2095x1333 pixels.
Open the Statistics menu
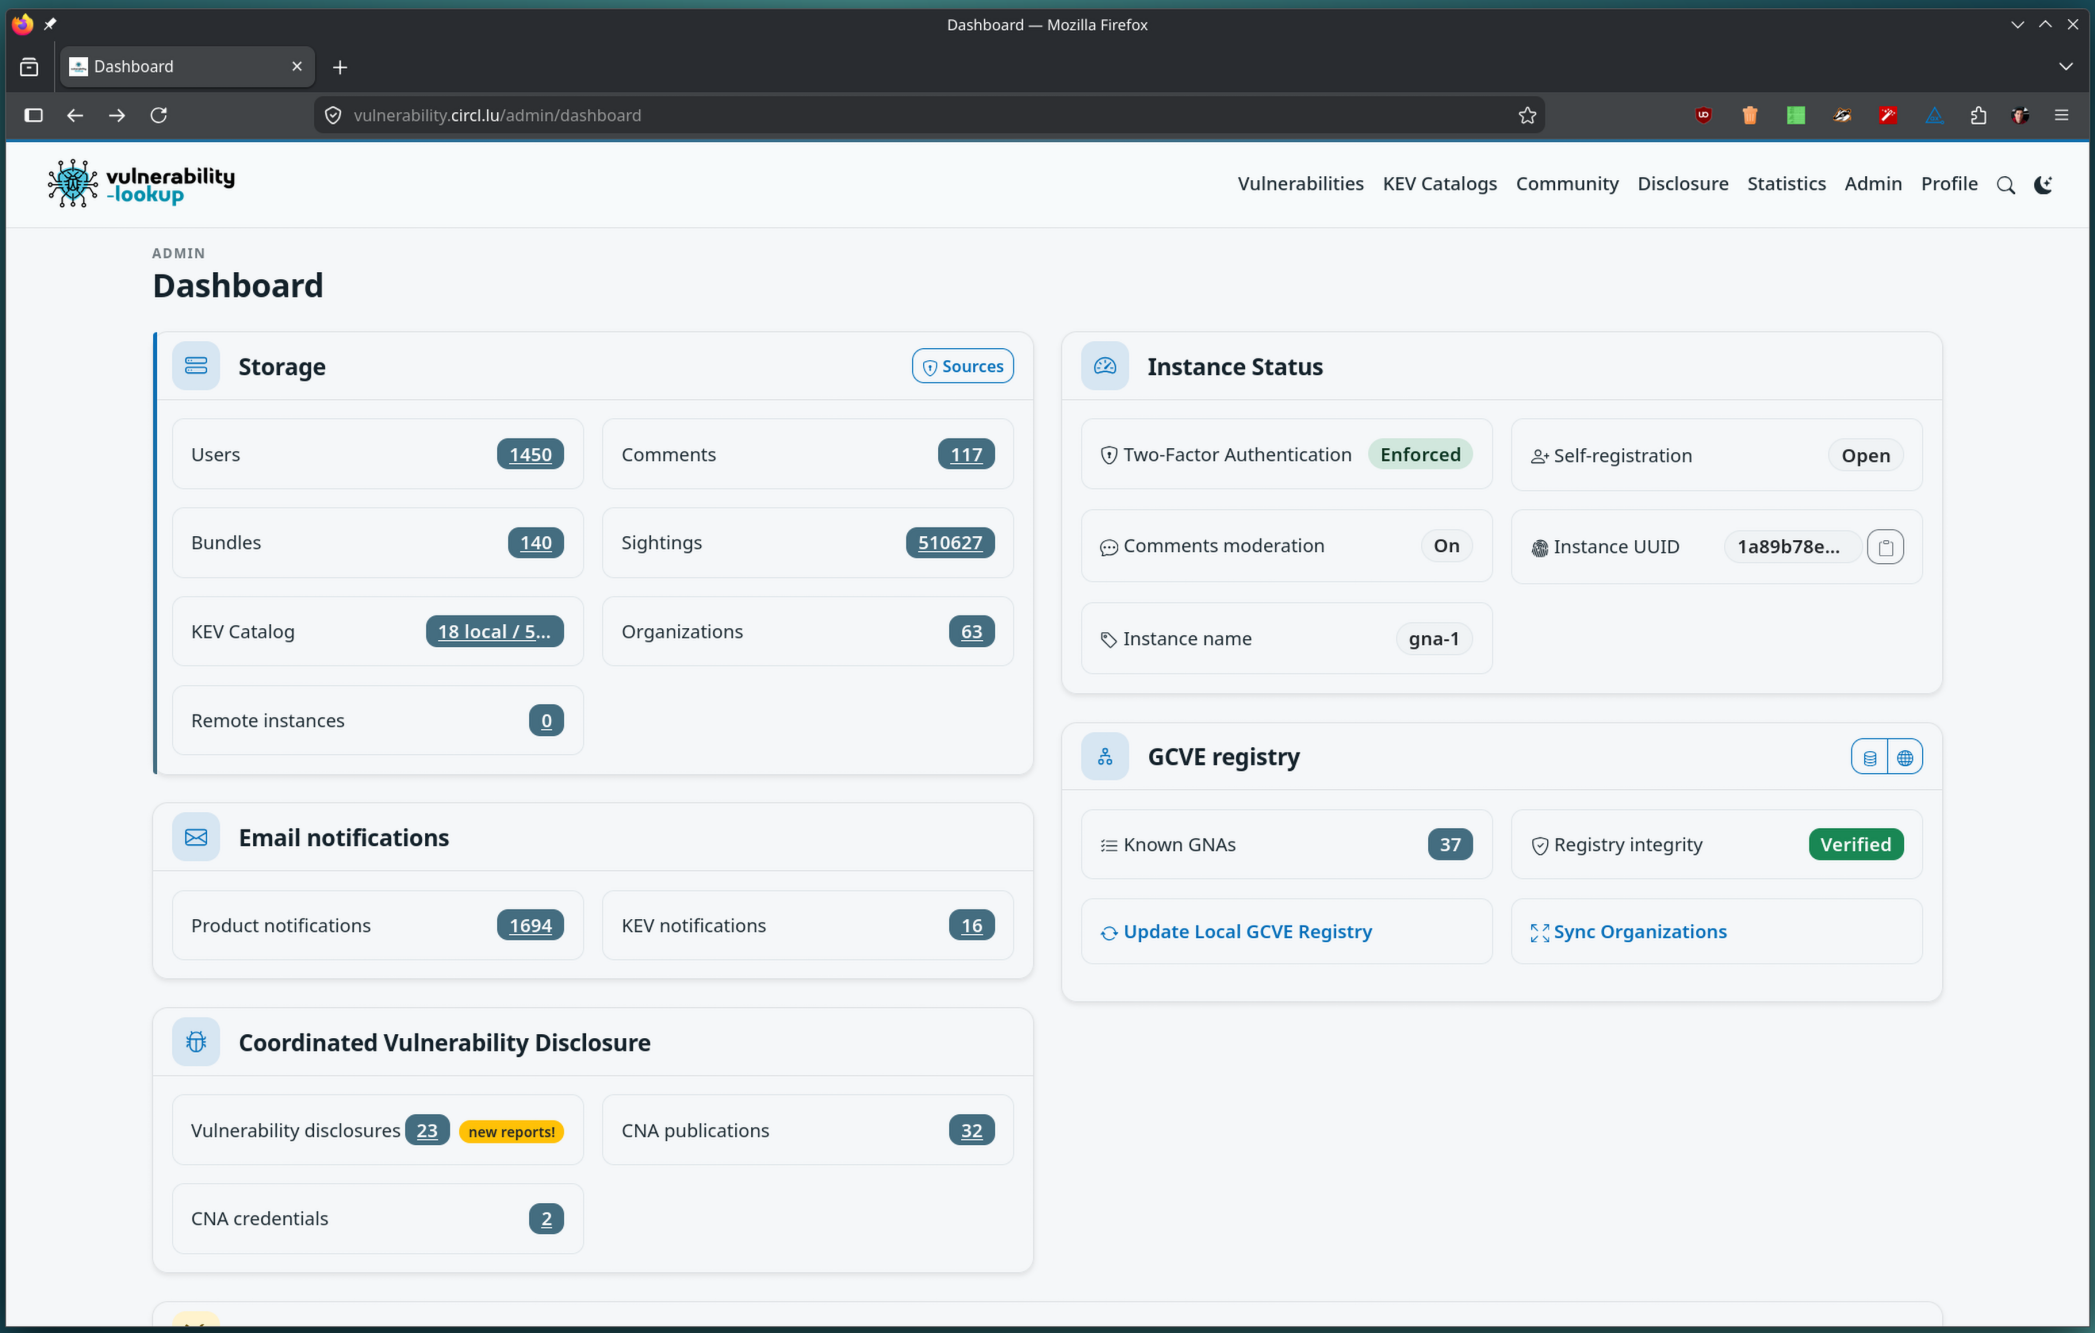tap(1786, 184)
